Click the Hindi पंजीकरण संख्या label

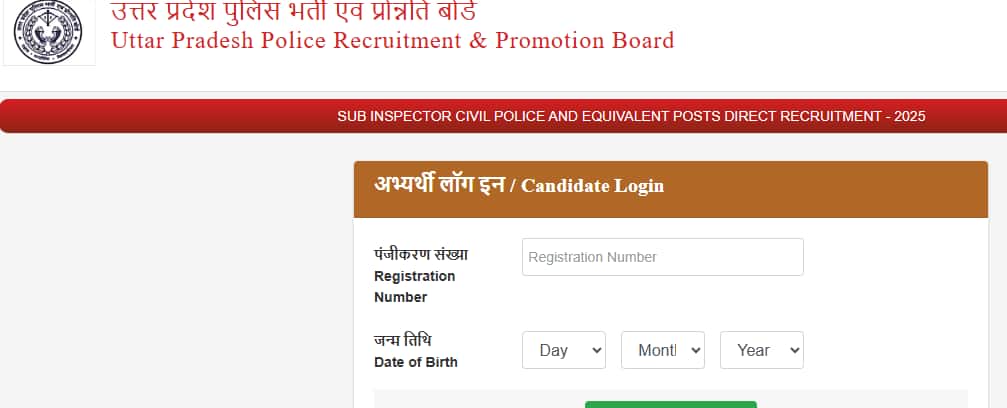point(420,254)
